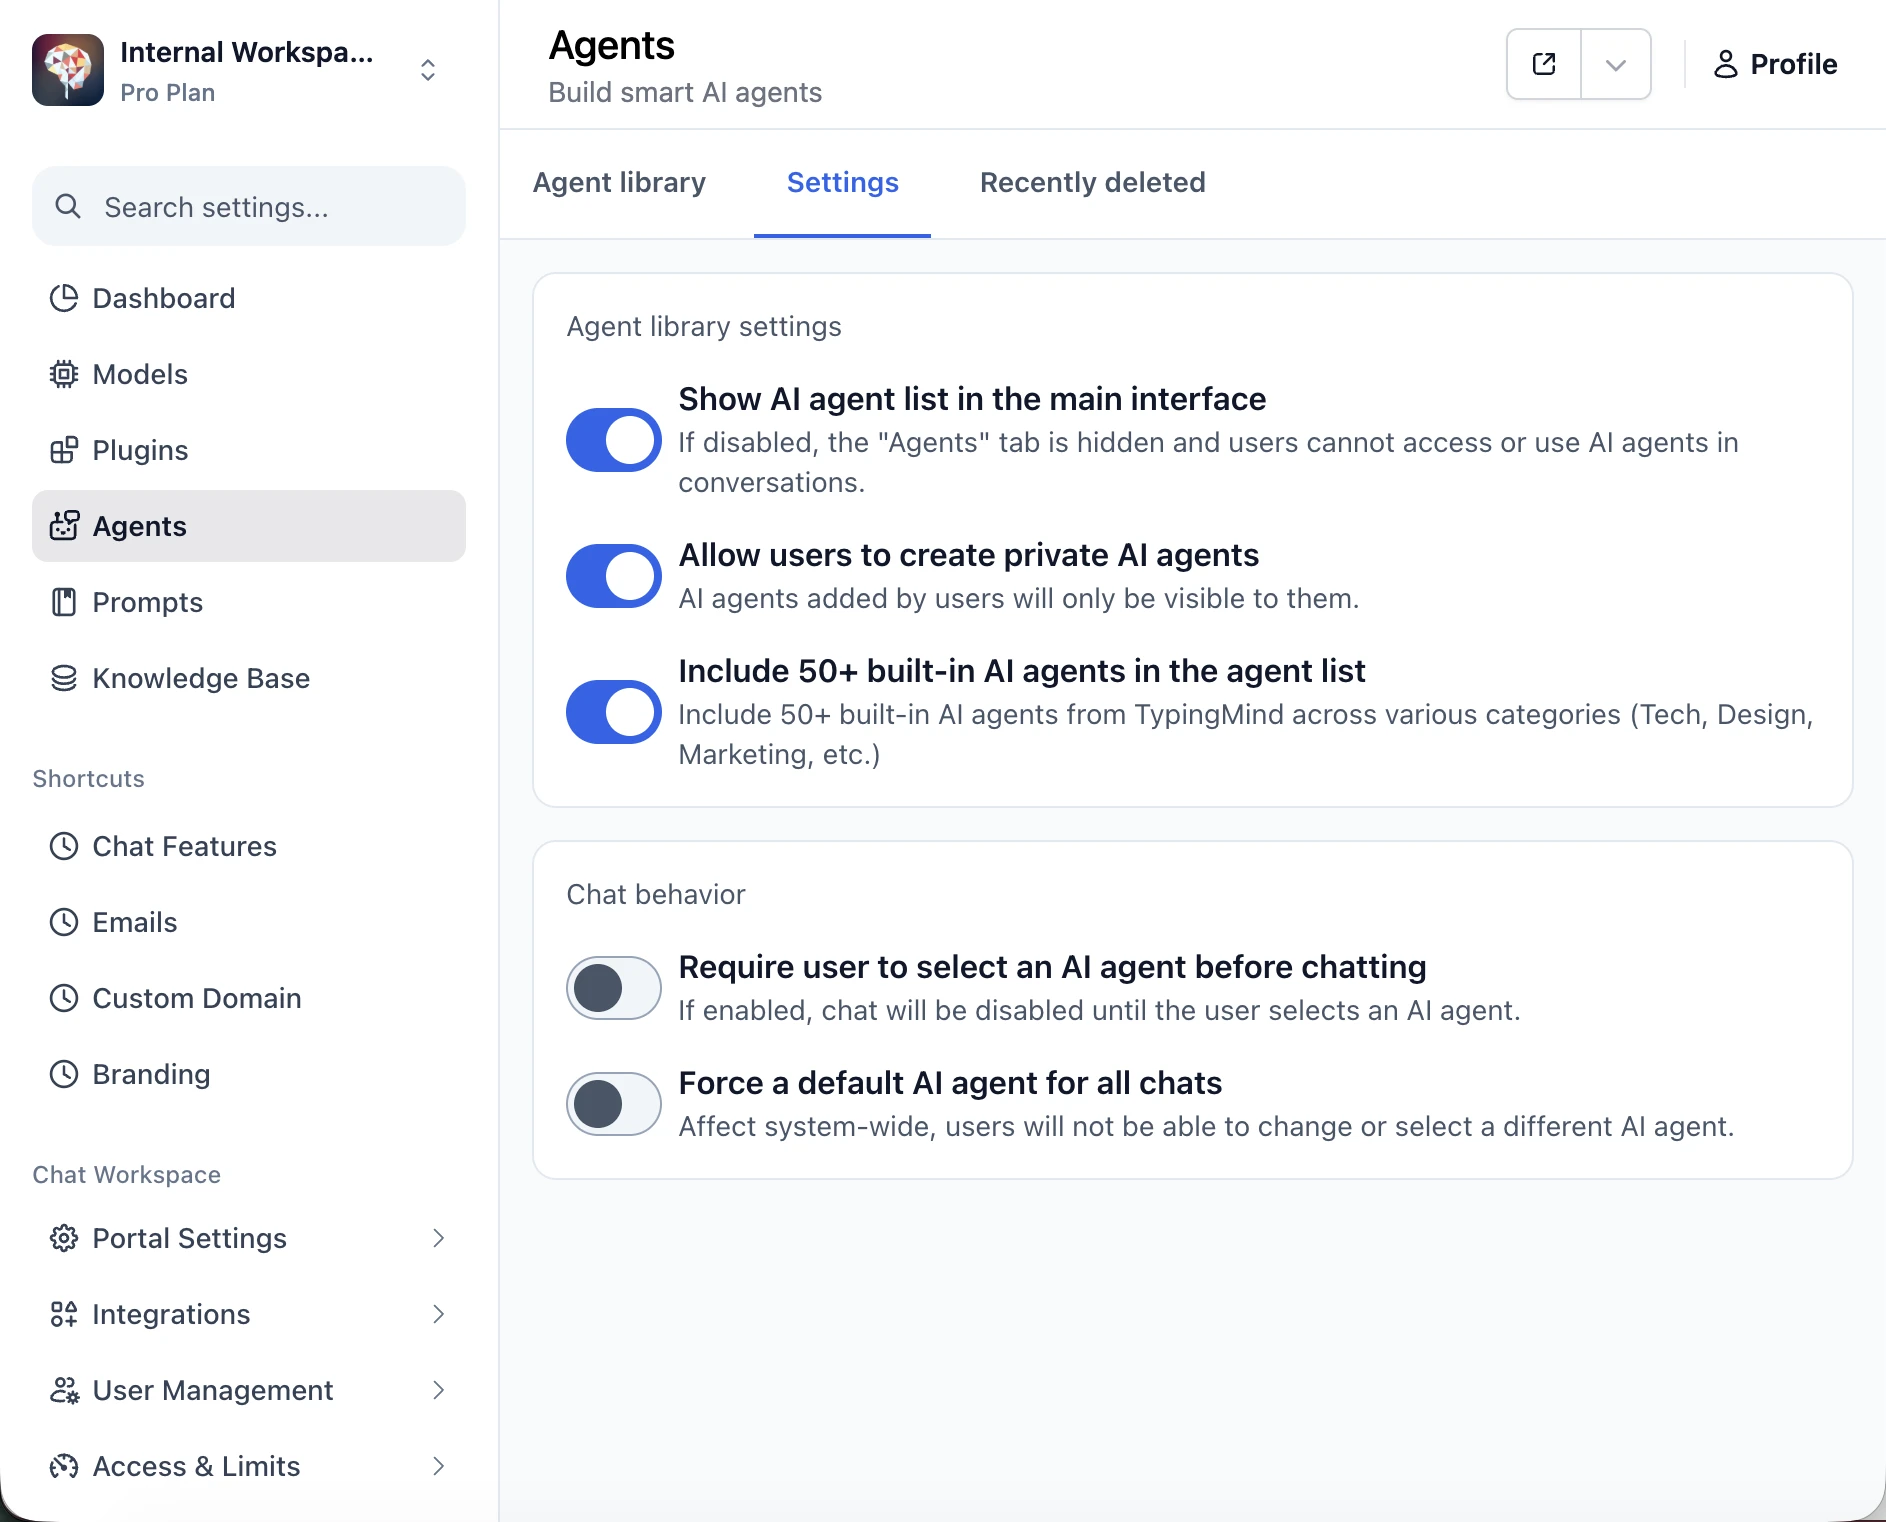Click the Dashboard pie chart icon
Image resolution: width=1886 pixels, height=1522 pixels.
click(x=64, y=298)
